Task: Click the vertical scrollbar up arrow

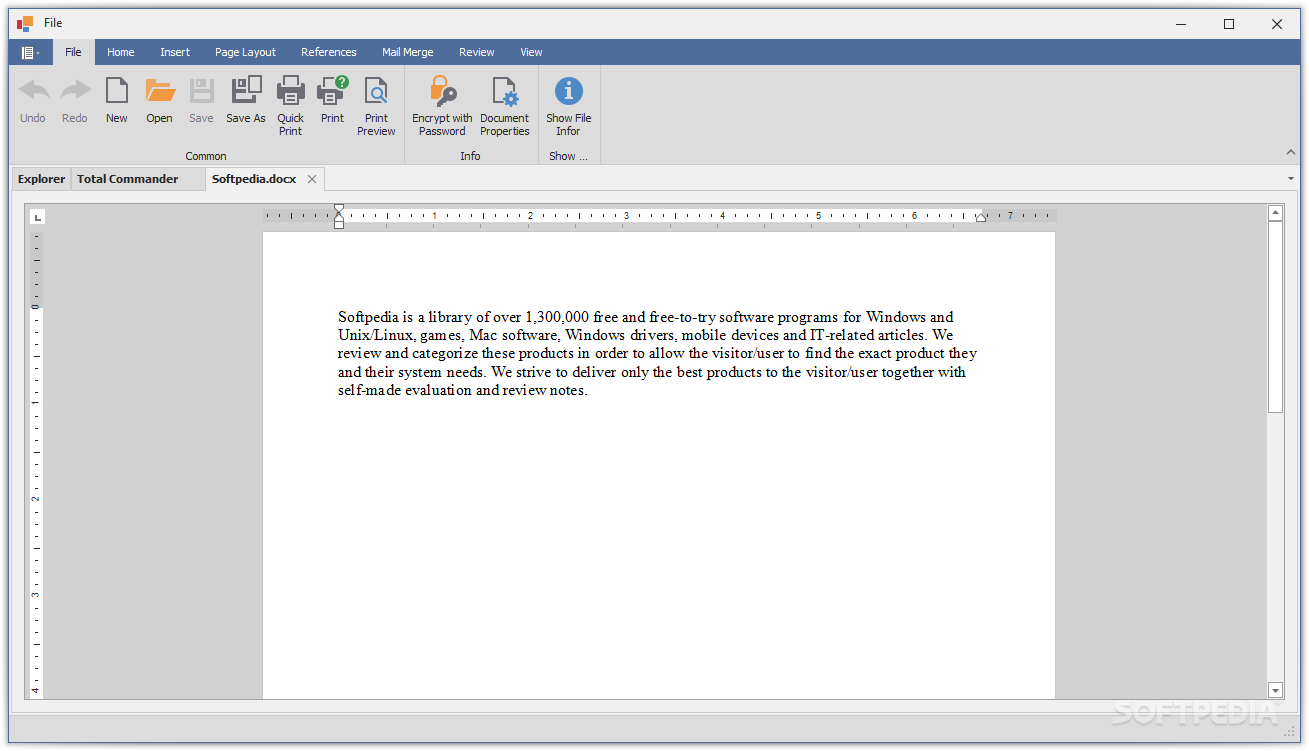Action: point(1275,213)
